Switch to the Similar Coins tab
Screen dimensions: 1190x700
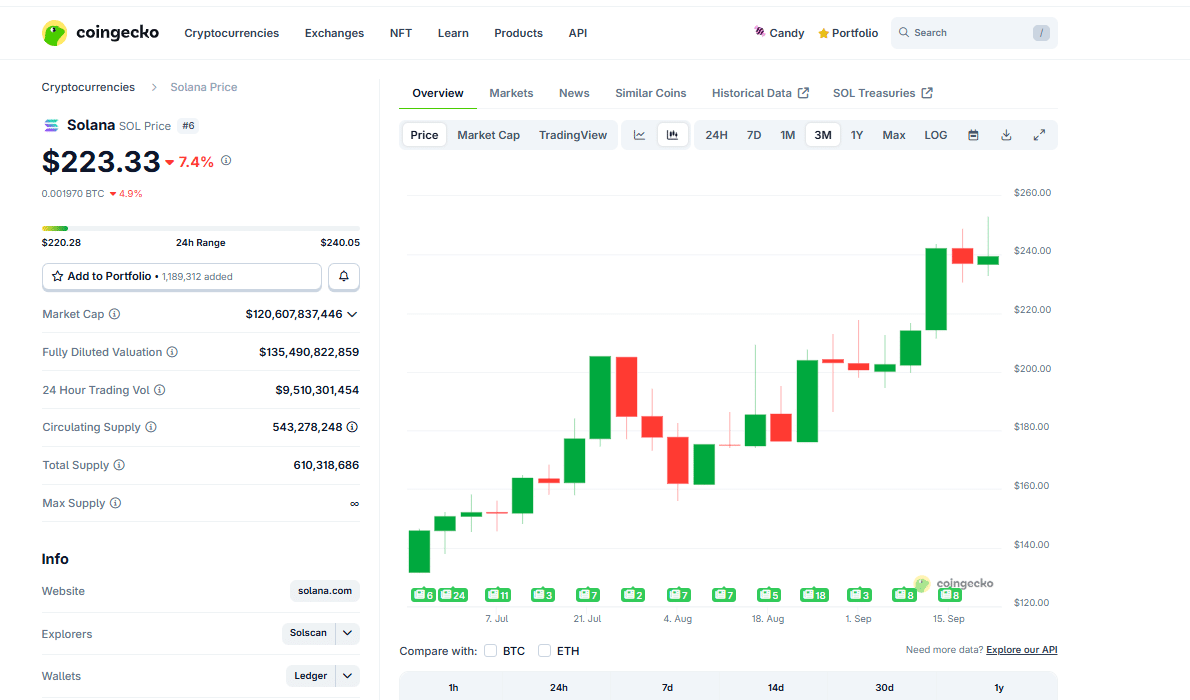(x=650, y=93)
